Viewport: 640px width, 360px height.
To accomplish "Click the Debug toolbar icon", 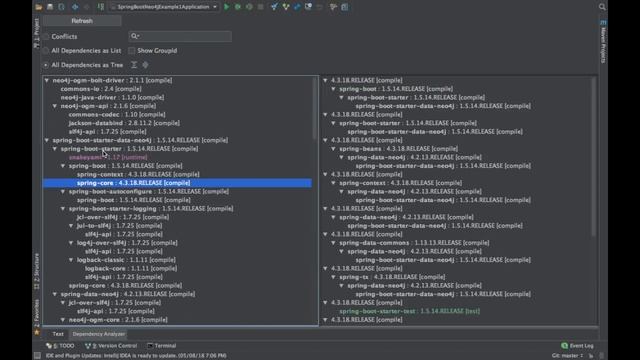I will click(238, 7).
